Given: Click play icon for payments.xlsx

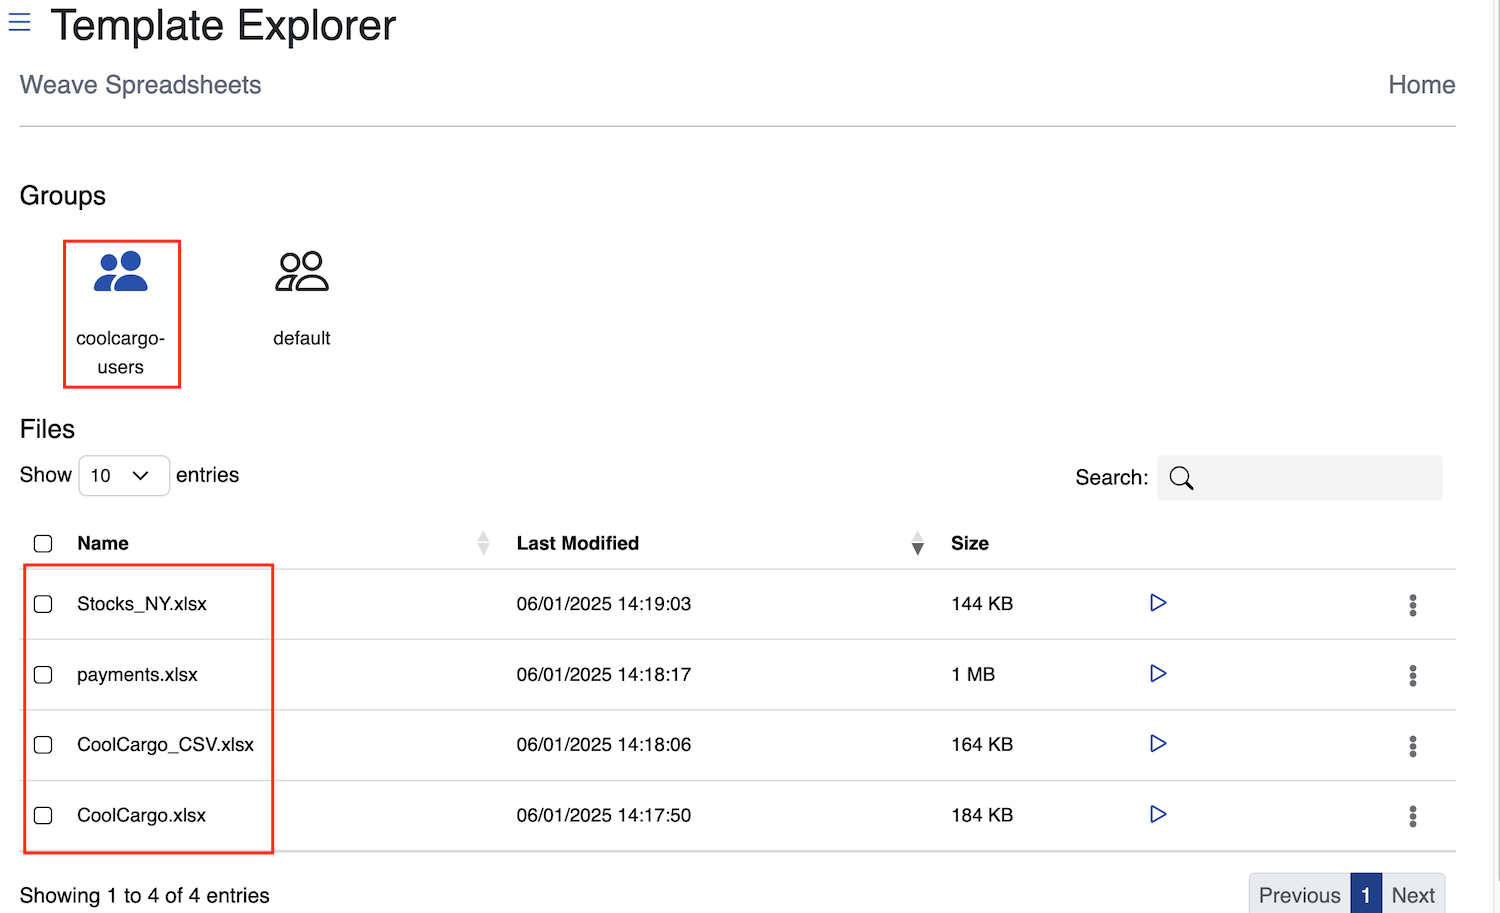Looking at the screenshot, I should 1158,674.
